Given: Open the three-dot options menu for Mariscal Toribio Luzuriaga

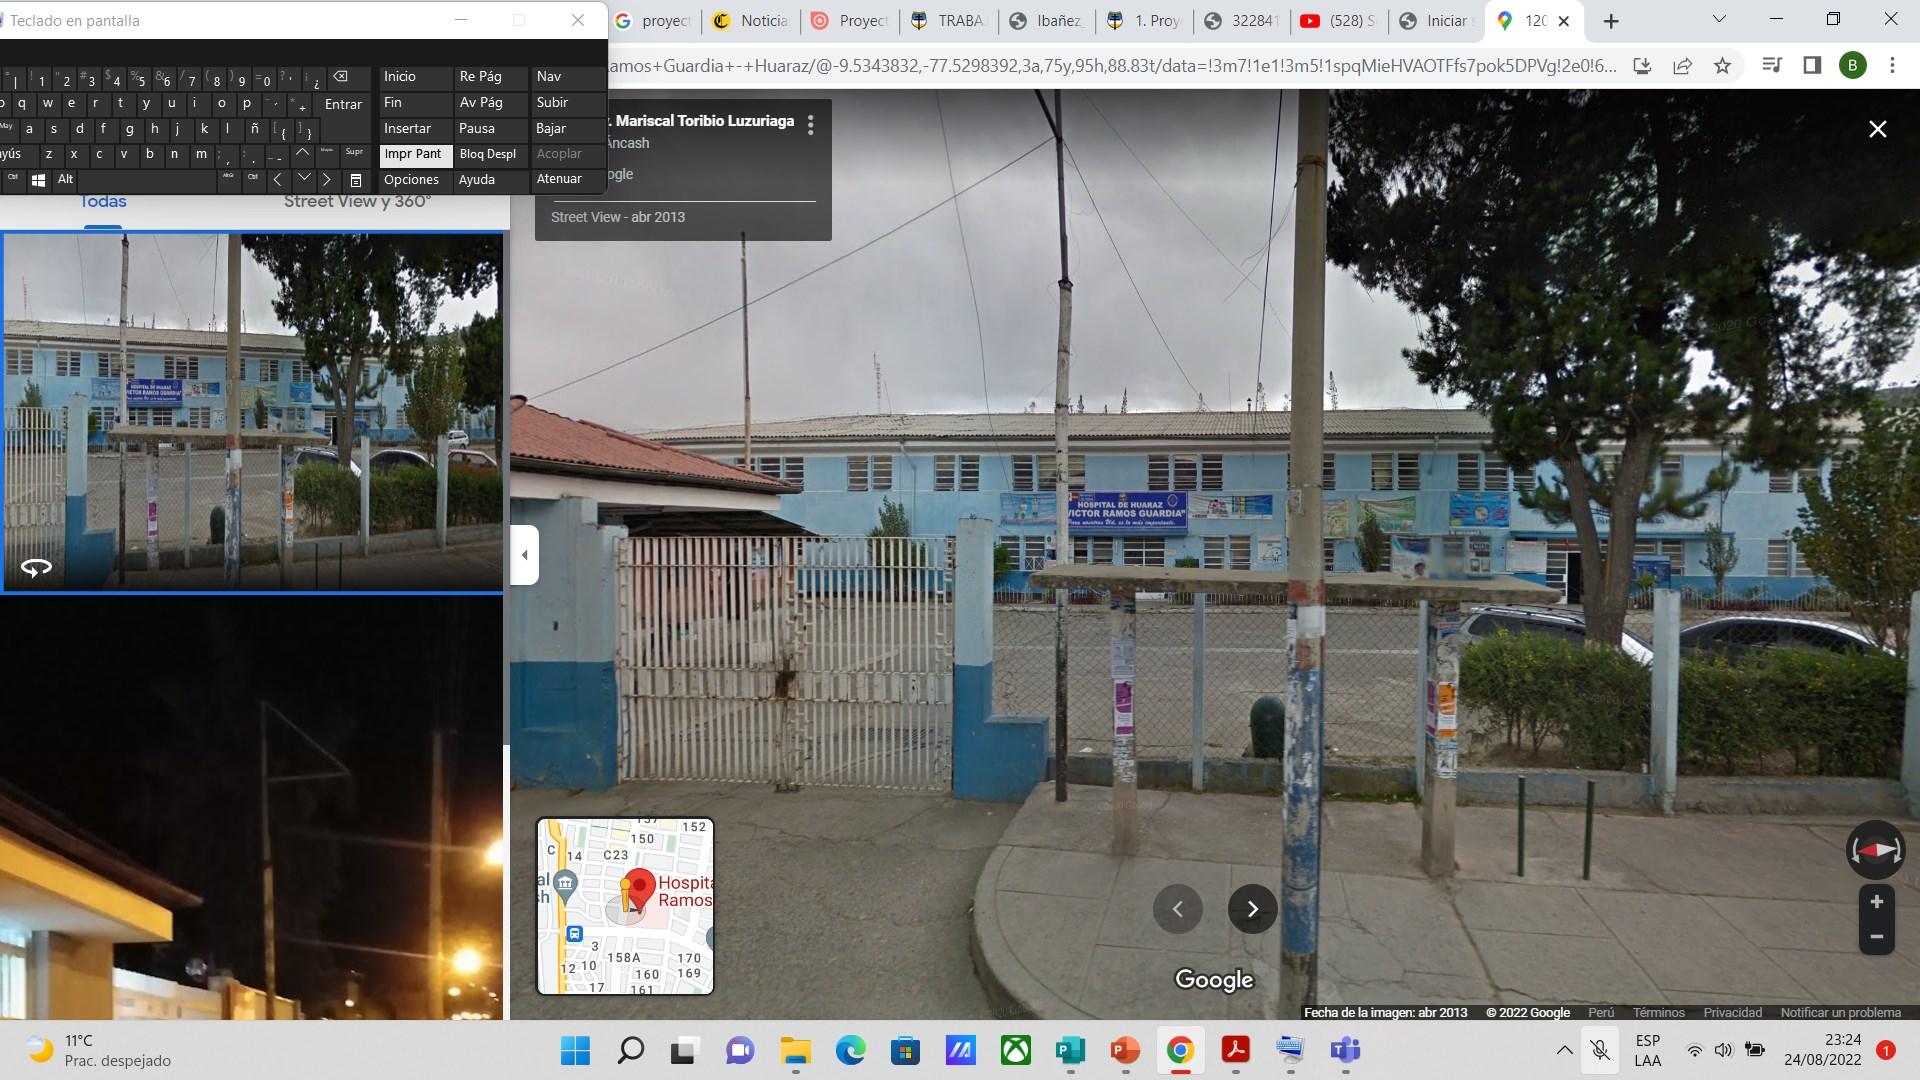Looking at the screenshot, I should [810, 125].
